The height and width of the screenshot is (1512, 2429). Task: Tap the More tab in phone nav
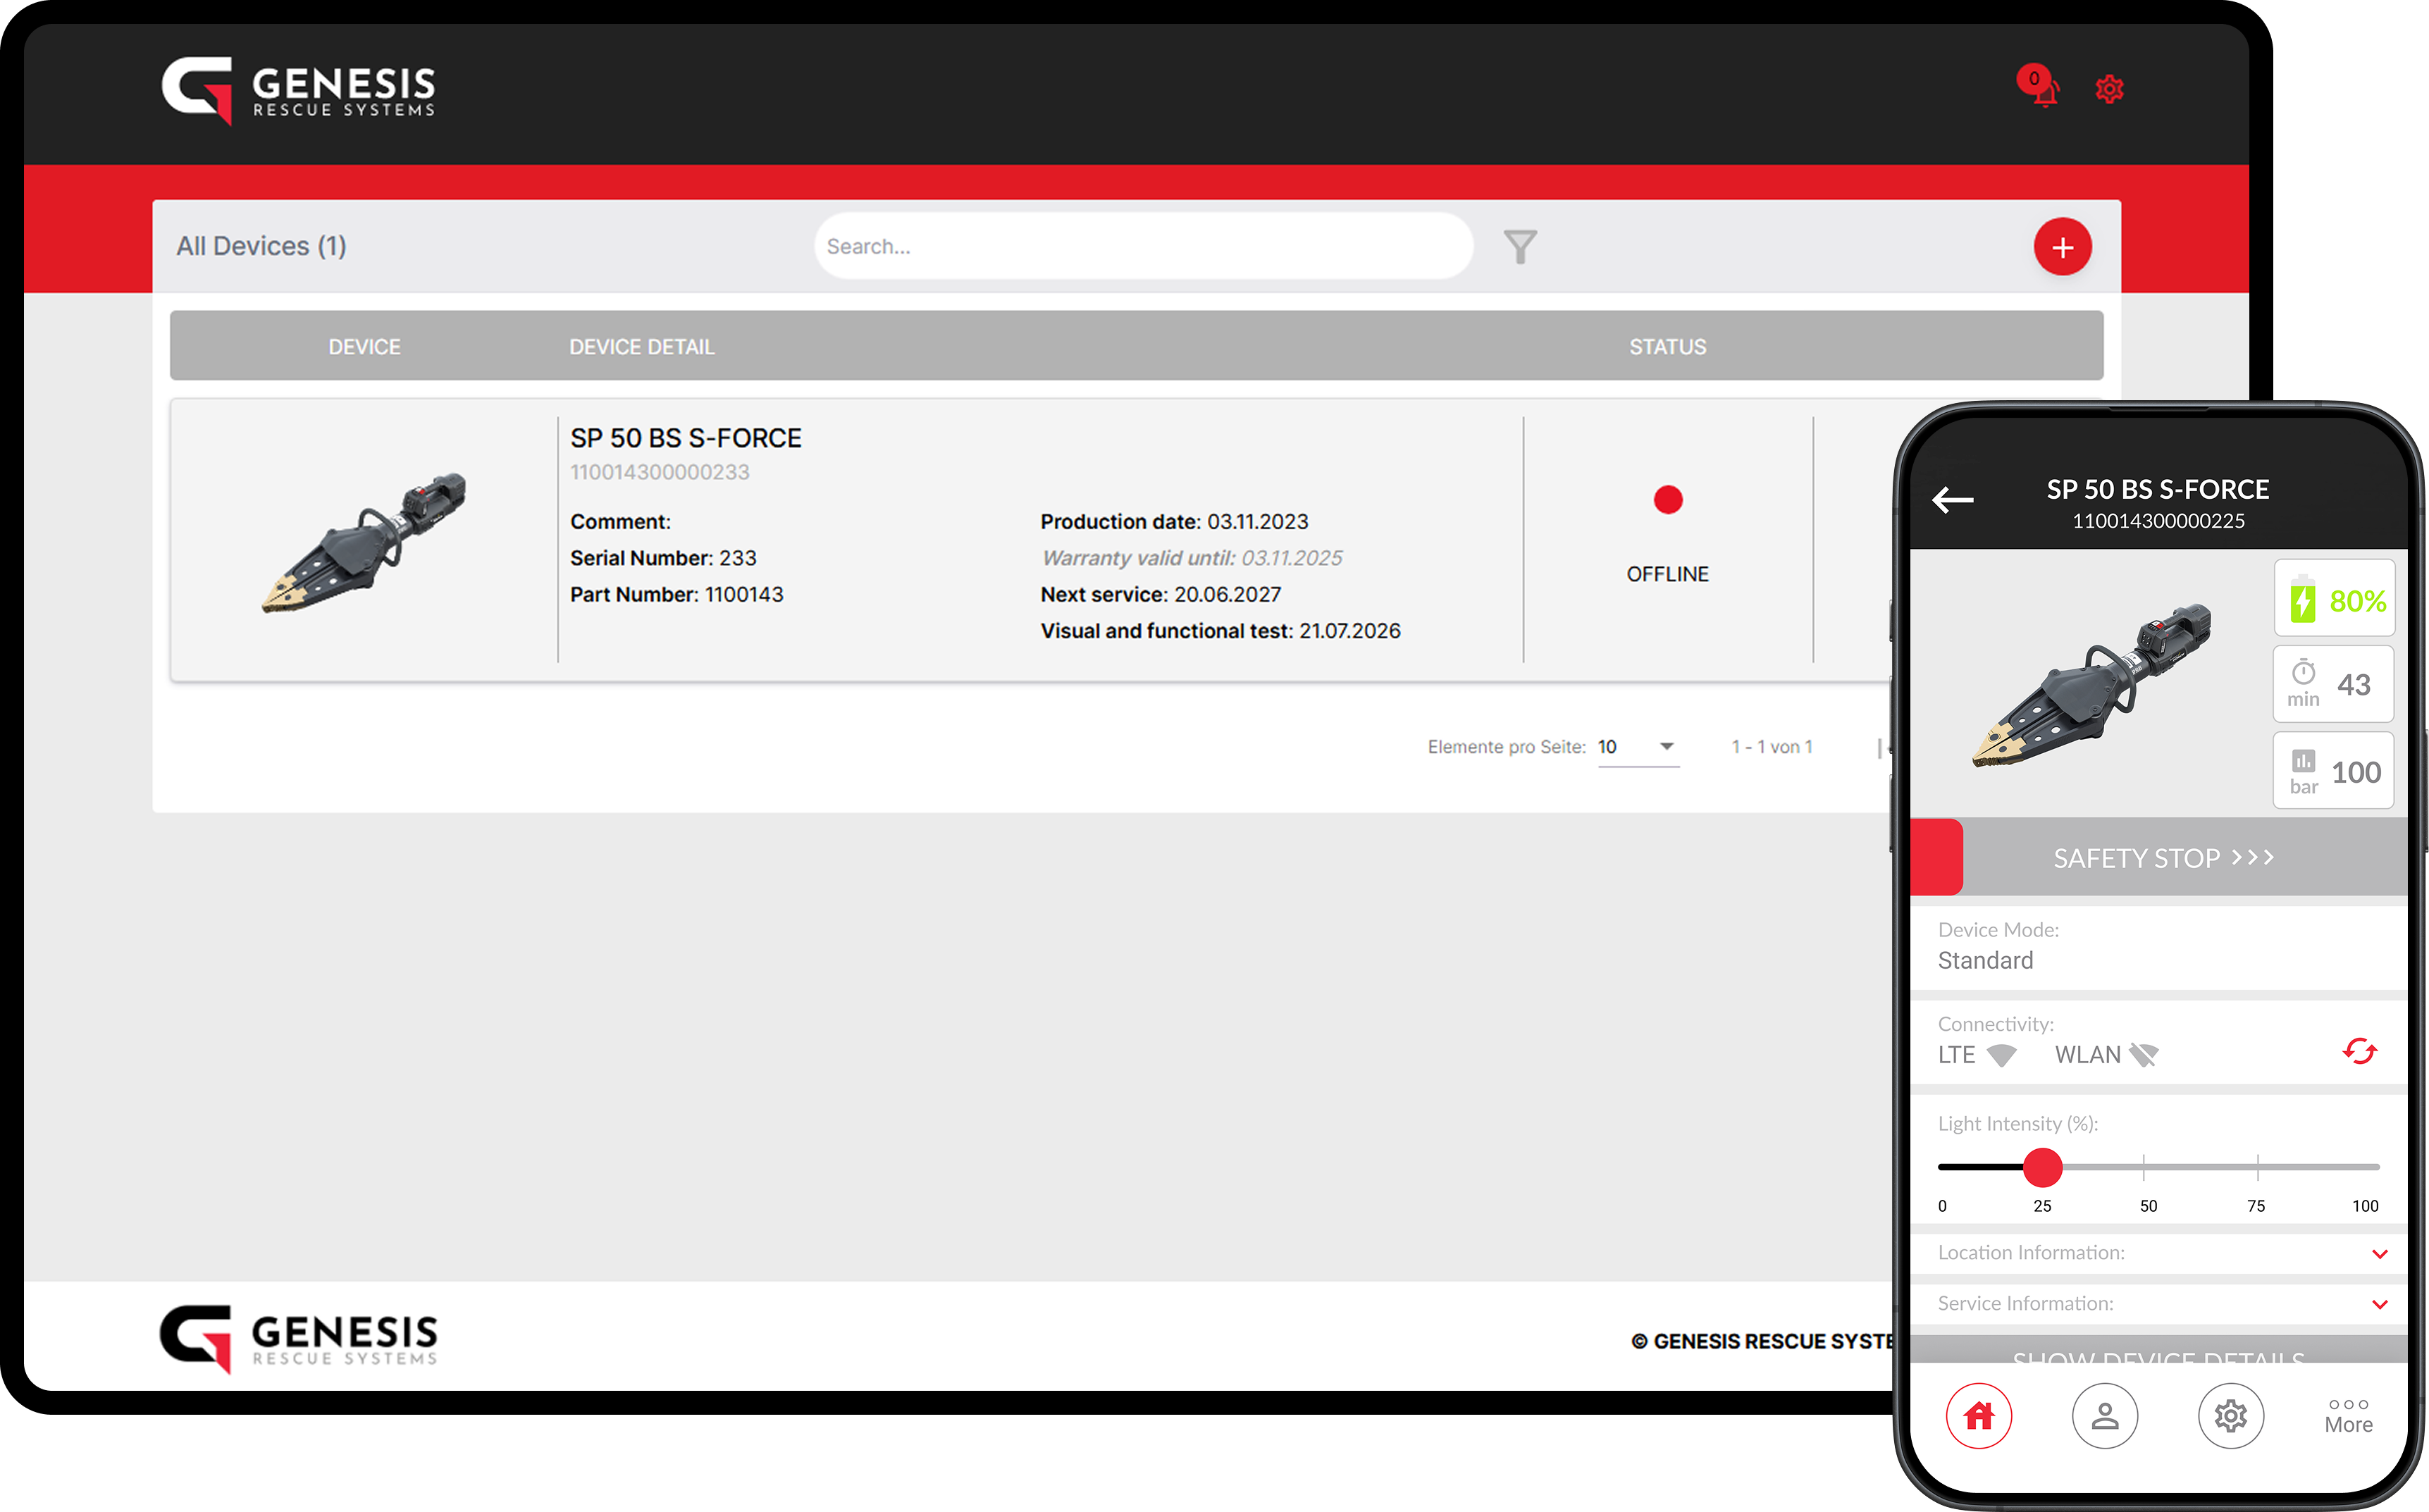point(2348,1416)
